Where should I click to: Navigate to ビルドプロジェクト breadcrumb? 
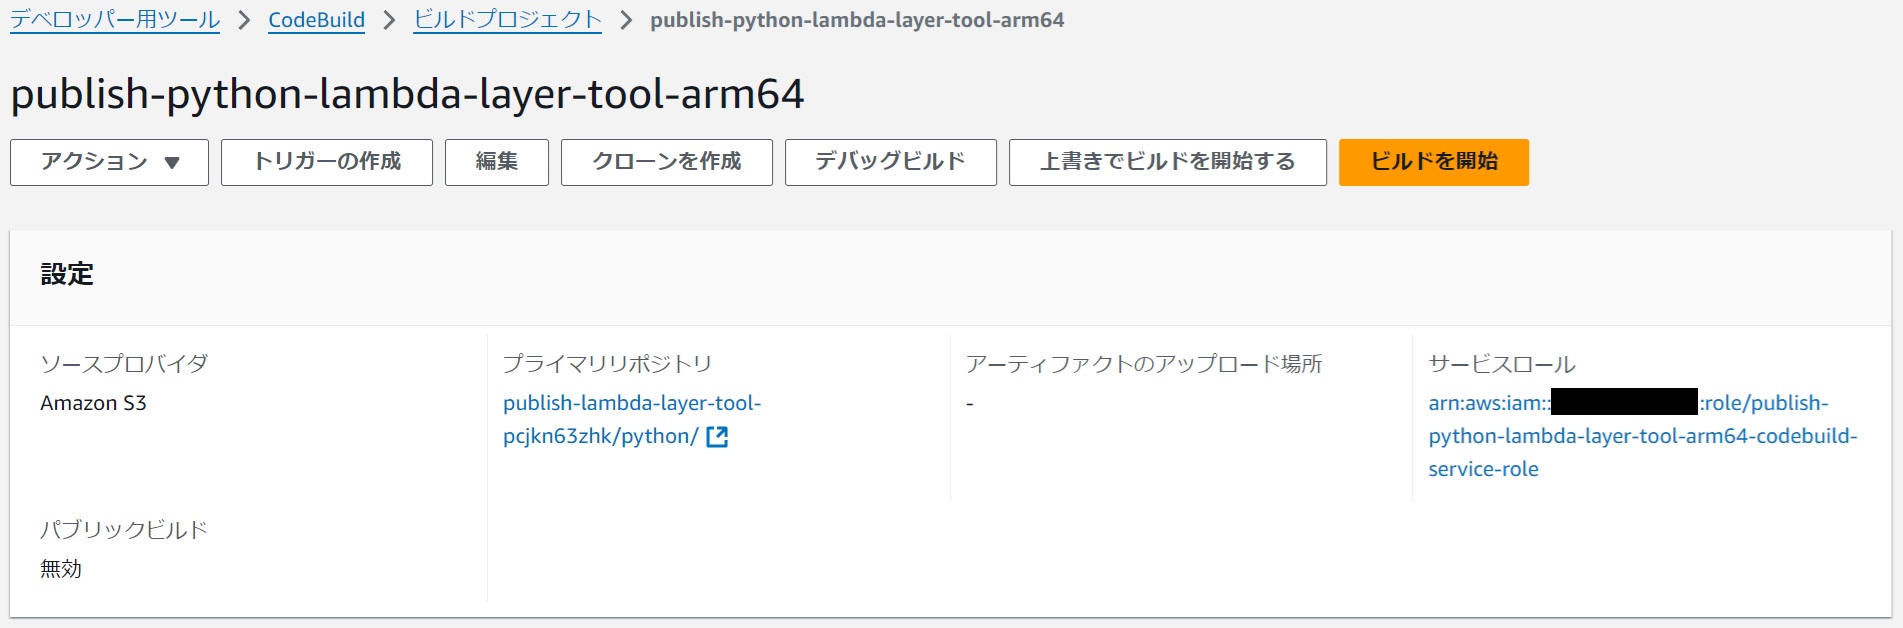coord(508,20)
